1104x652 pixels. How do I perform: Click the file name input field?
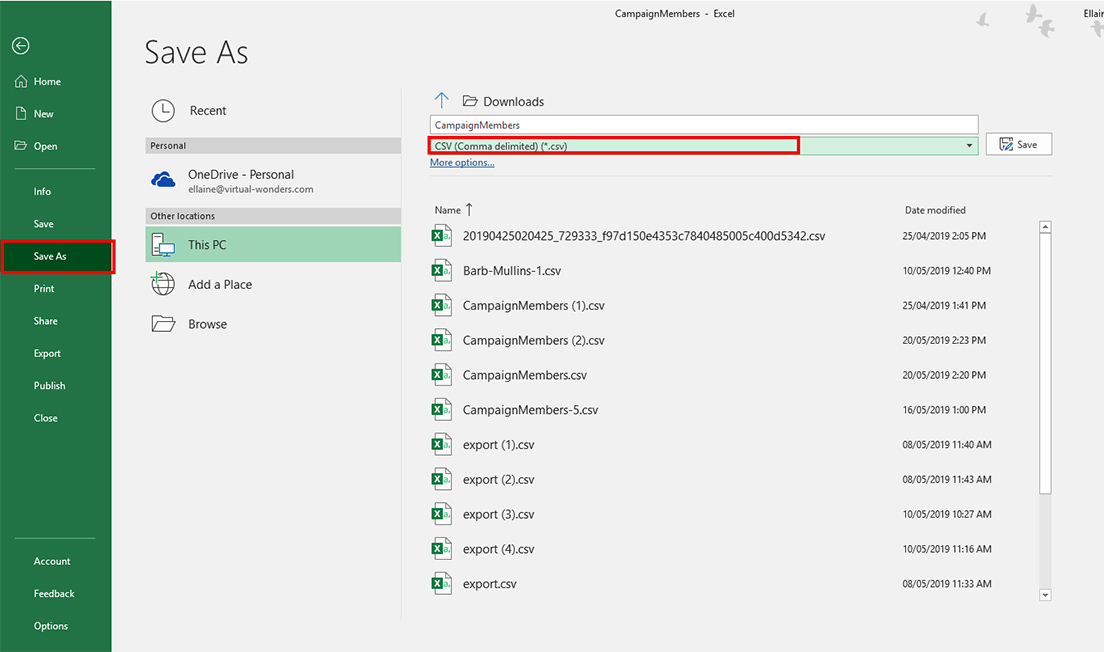703,125
